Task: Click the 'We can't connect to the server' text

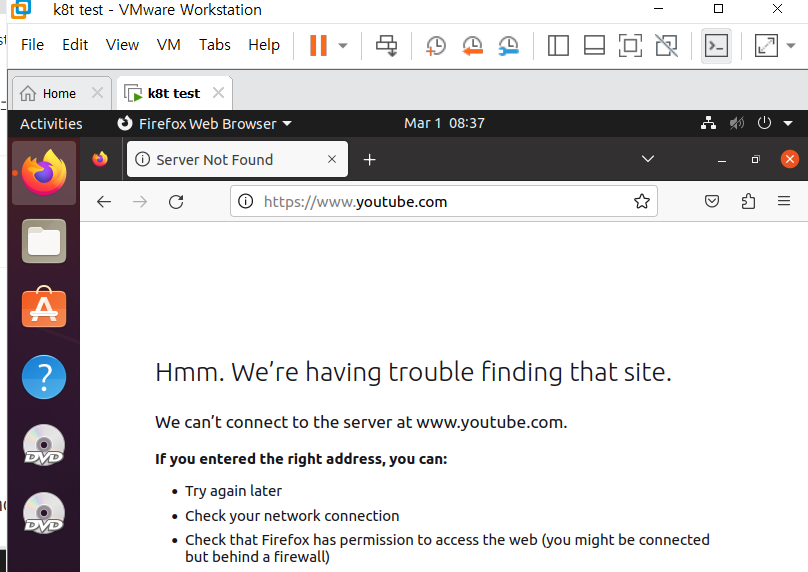Action: tap(361, 423)
